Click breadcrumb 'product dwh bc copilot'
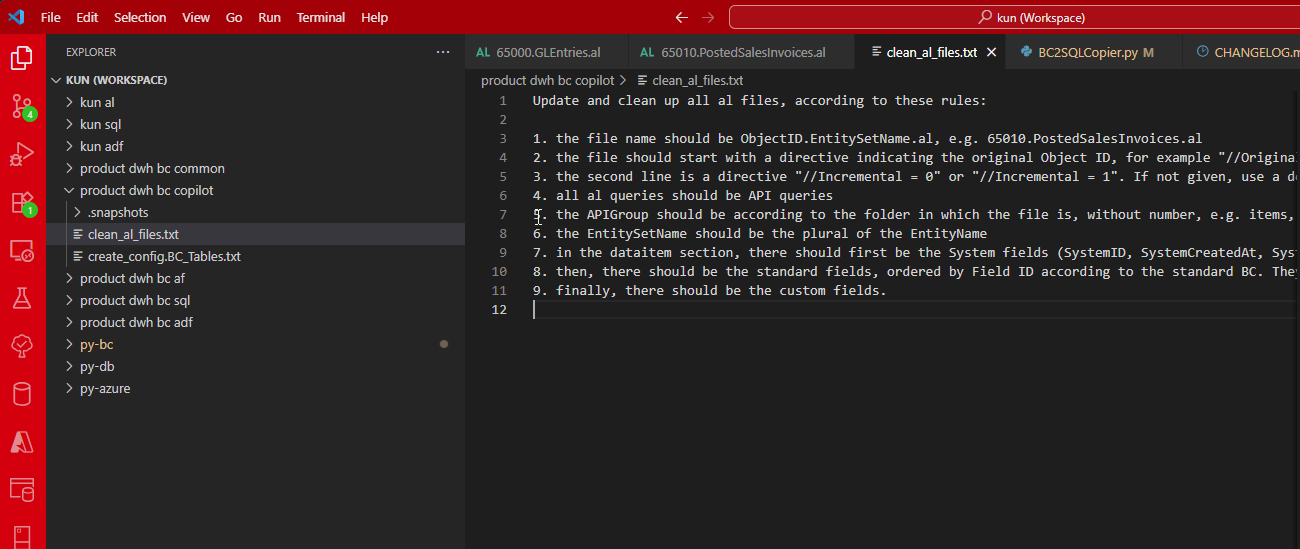1300x549 pixels. tap(547, 80)
